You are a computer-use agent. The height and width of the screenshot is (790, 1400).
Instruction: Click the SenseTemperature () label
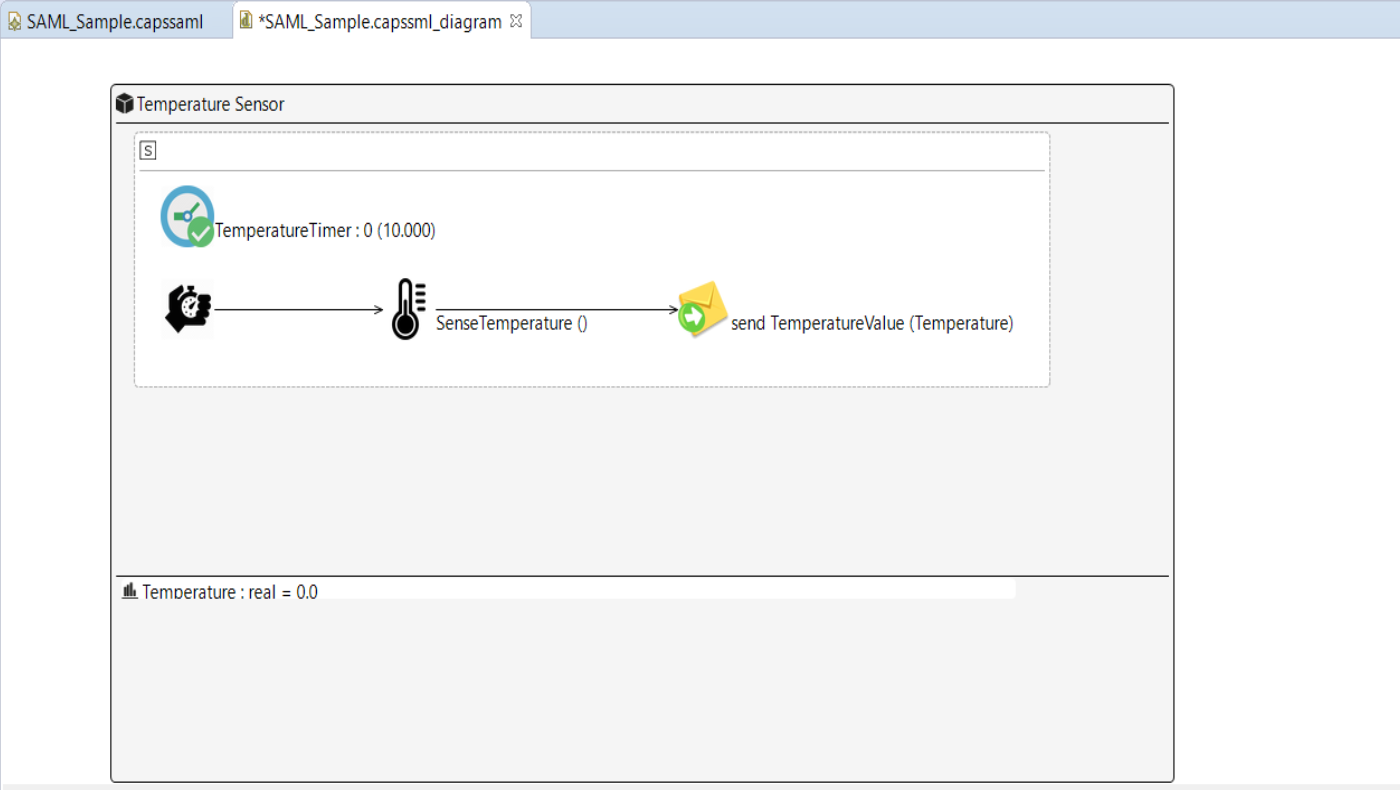511,324
